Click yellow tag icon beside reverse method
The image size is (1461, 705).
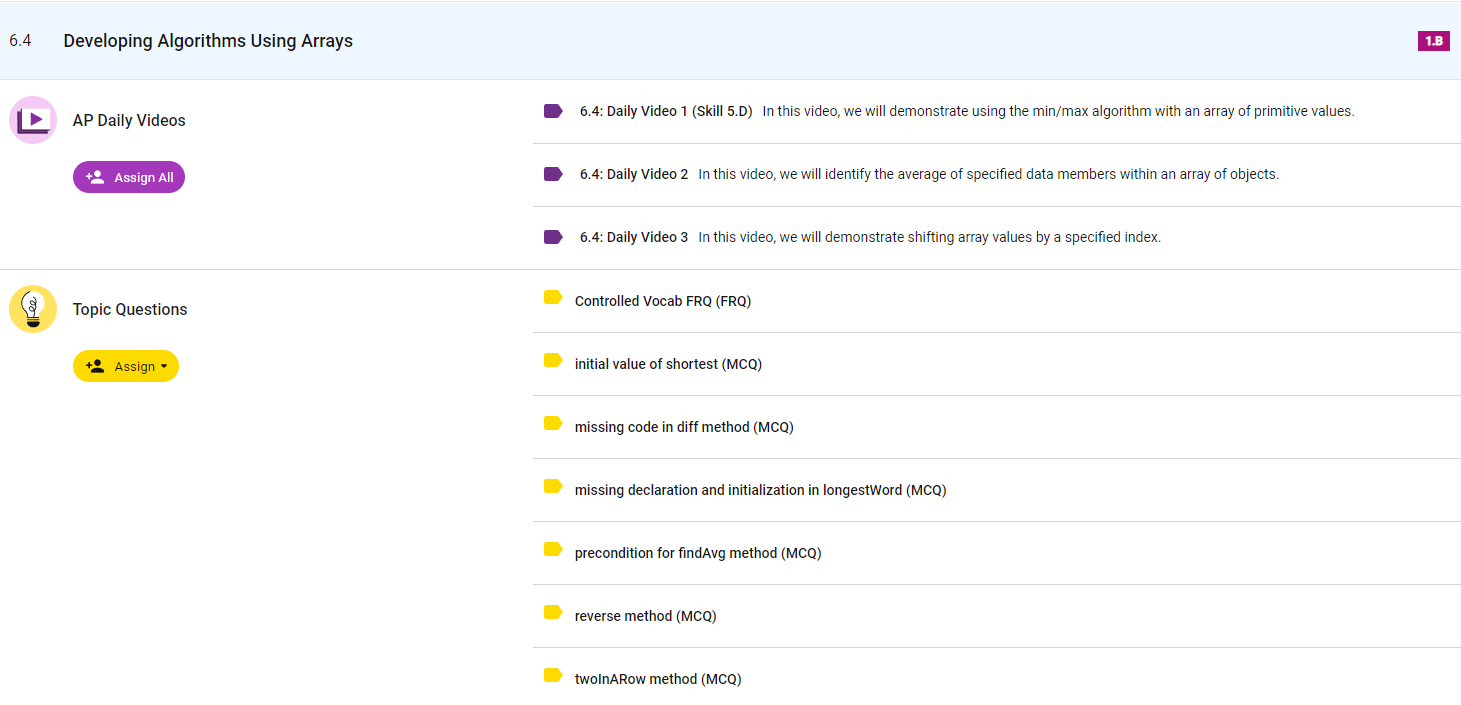pos(553,612)
